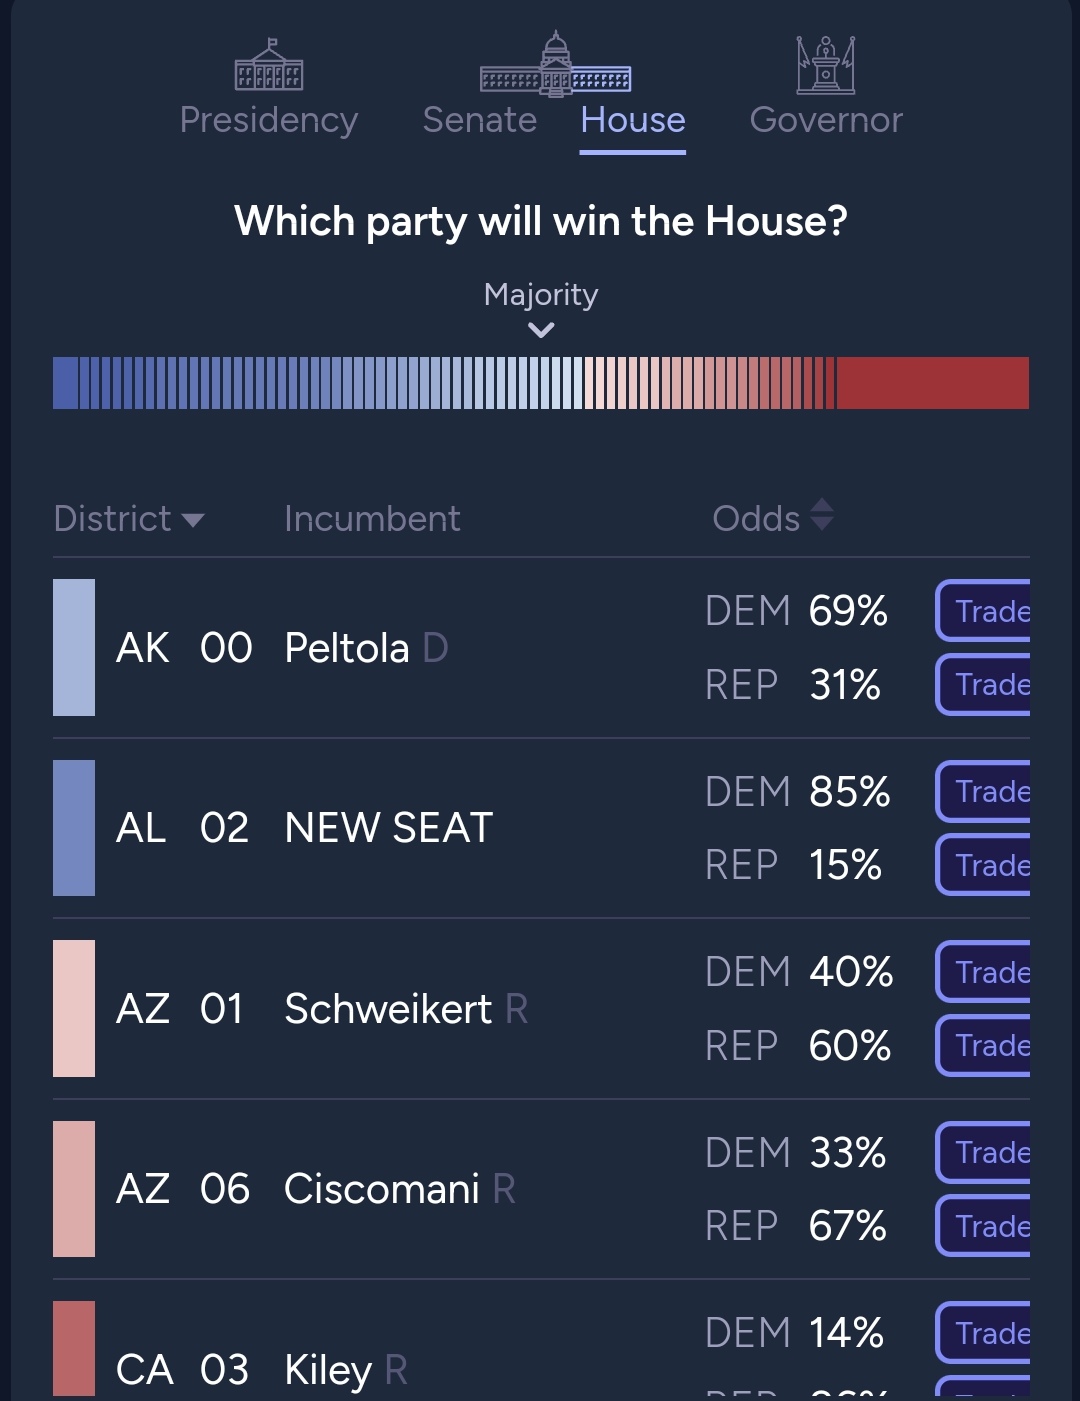Click the pink swatch beside AZ 01

(x=74, y=1008)
